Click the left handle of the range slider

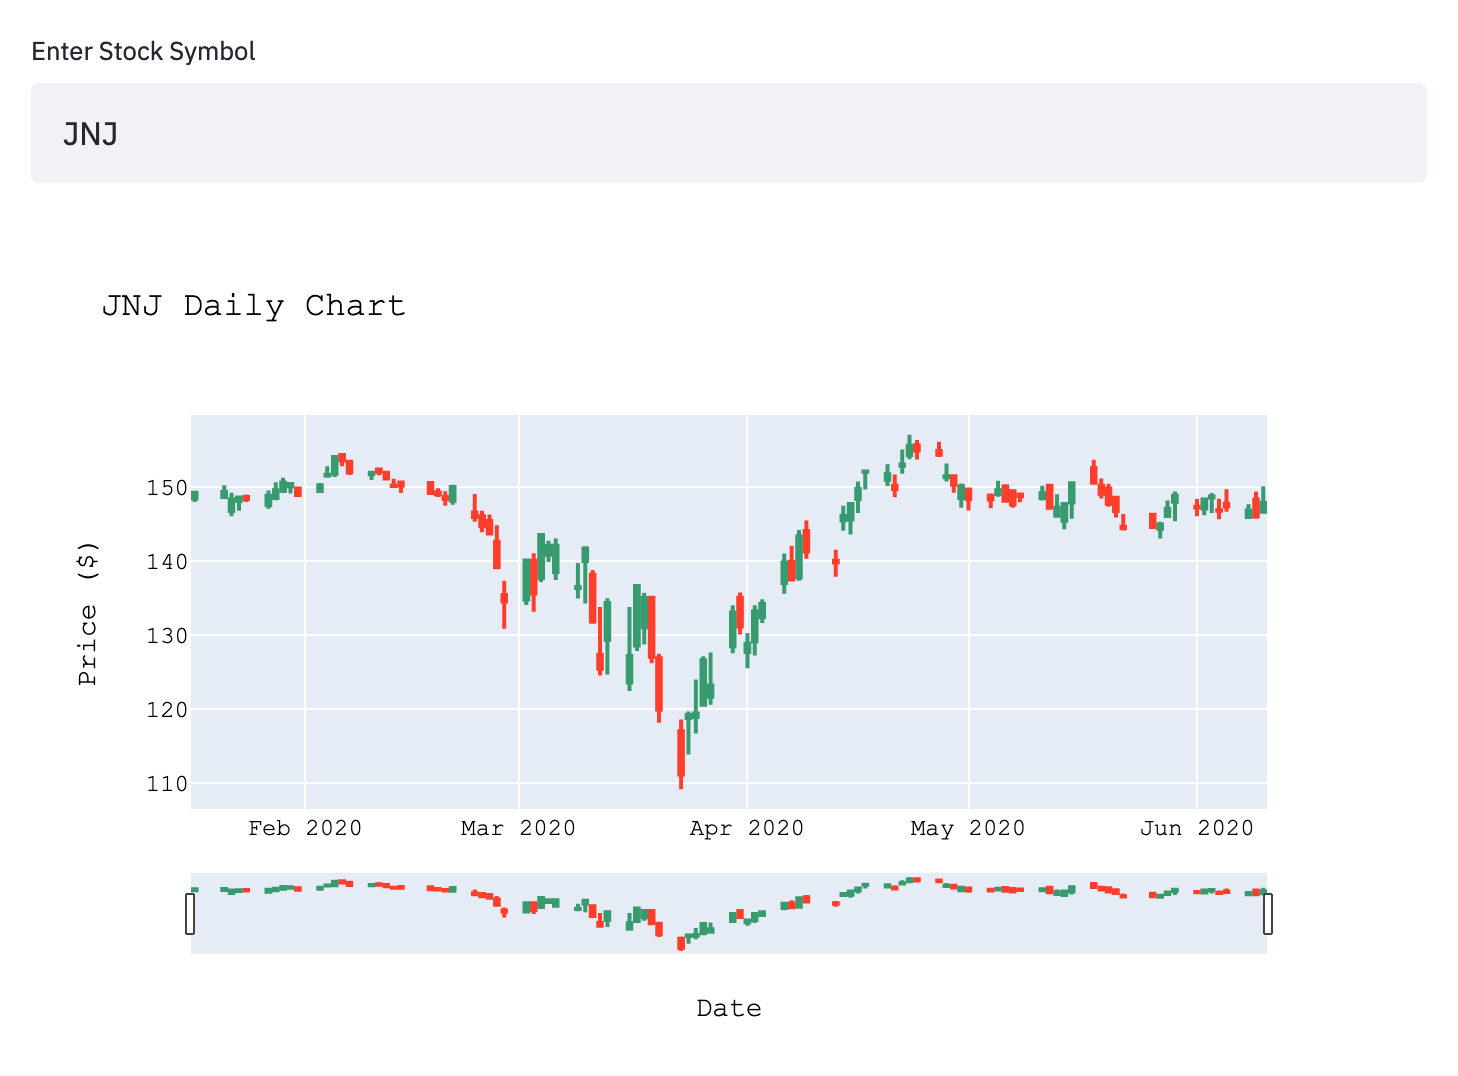[190, 914]
